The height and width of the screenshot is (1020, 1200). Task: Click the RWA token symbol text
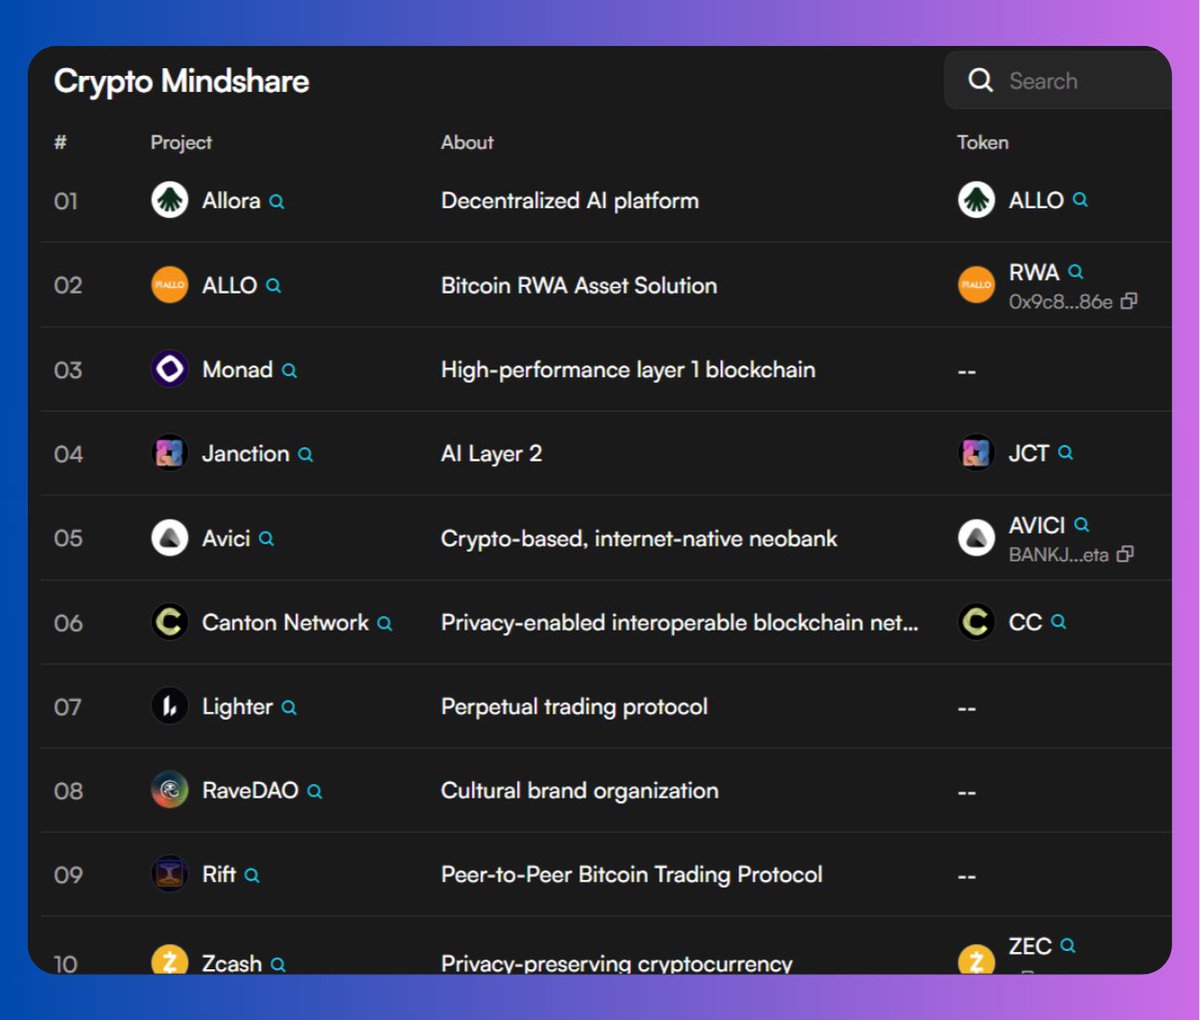pos(1033,272)
